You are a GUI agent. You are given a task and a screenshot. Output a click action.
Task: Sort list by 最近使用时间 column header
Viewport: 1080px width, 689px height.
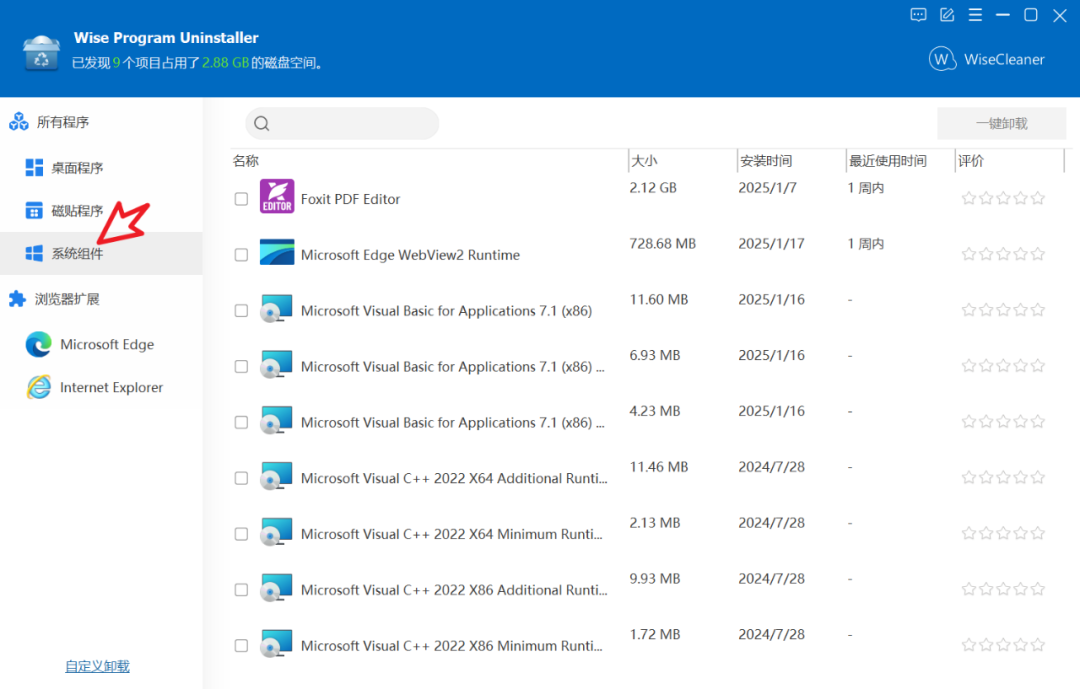887,161
